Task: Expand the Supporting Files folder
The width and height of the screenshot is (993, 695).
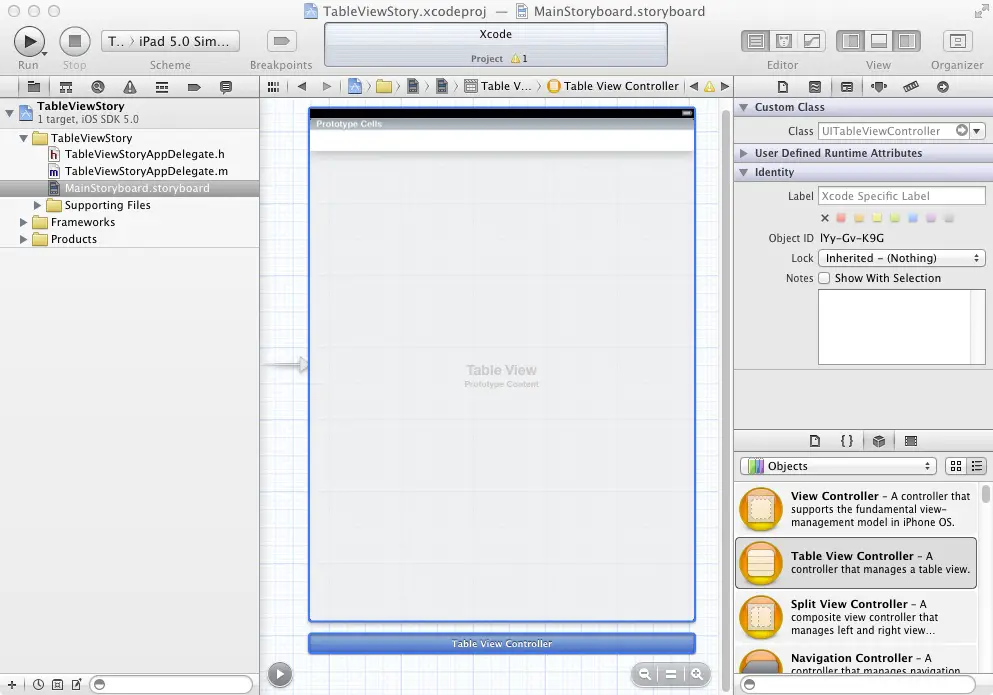Action: [x=38, y=205]
